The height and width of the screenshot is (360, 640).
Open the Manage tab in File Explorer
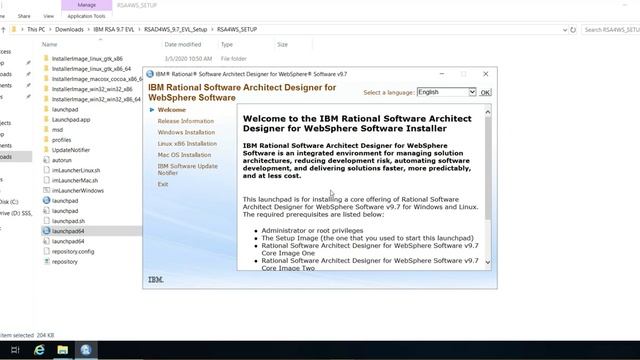click(87, 5)
